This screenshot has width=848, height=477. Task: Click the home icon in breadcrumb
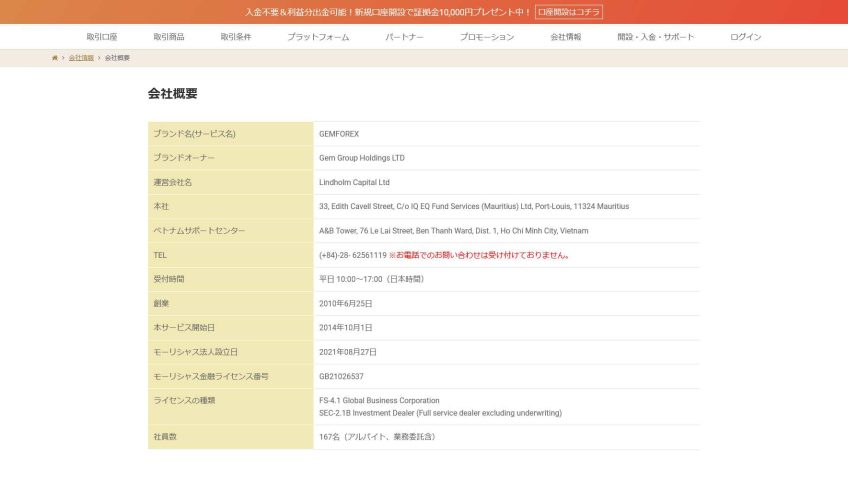(55, 58)
